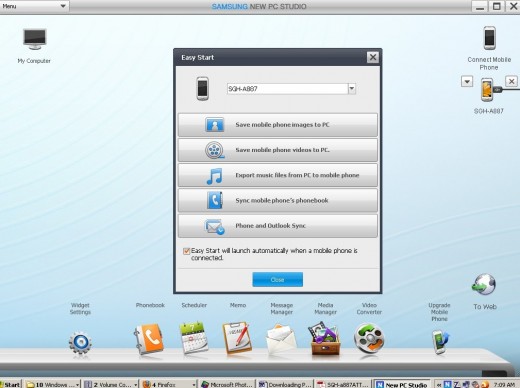Switch to Microsoft Photo taskbar item
Screen dimensions: 520x388
pyautogui.click(x=227, y=384)
